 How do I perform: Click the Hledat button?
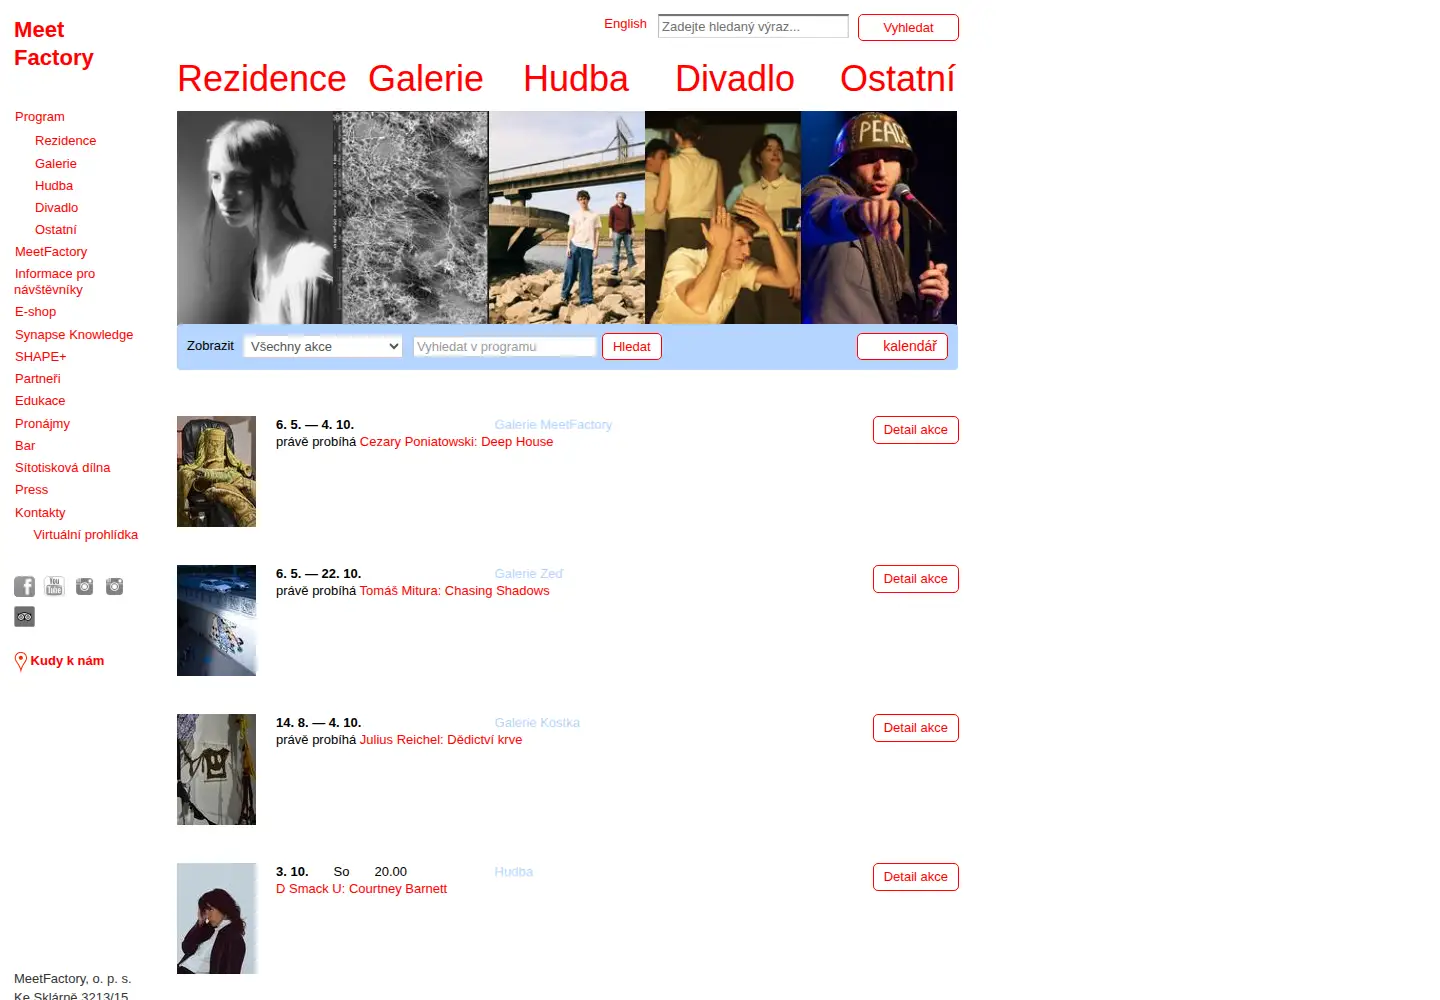click(x=632, y=346)
